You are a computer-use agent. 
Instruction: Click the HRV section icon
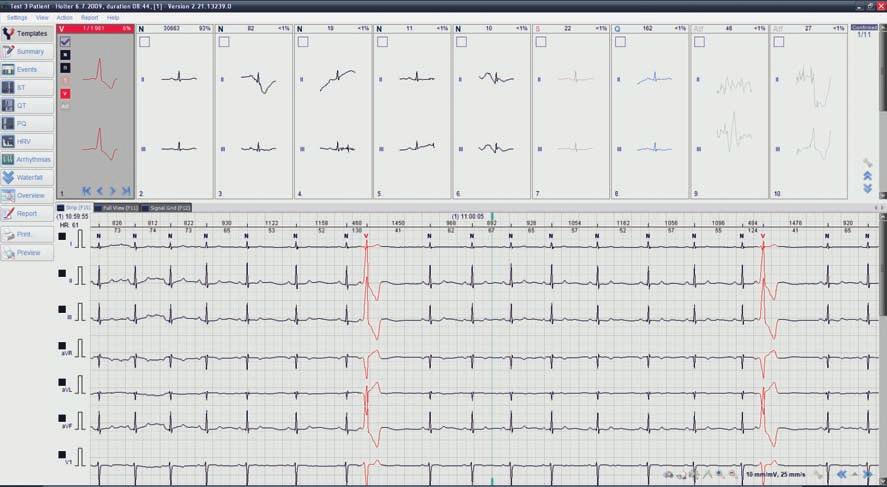(8, 141)
